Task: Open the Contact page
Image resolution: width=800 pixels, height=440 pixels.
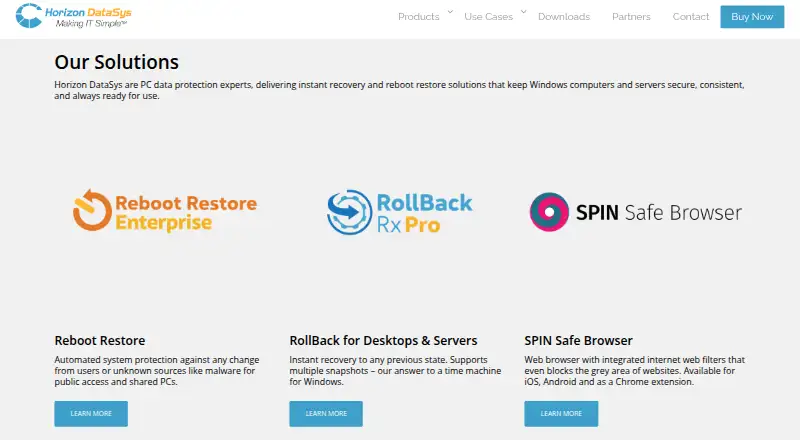Action: [x=691, y=17]
